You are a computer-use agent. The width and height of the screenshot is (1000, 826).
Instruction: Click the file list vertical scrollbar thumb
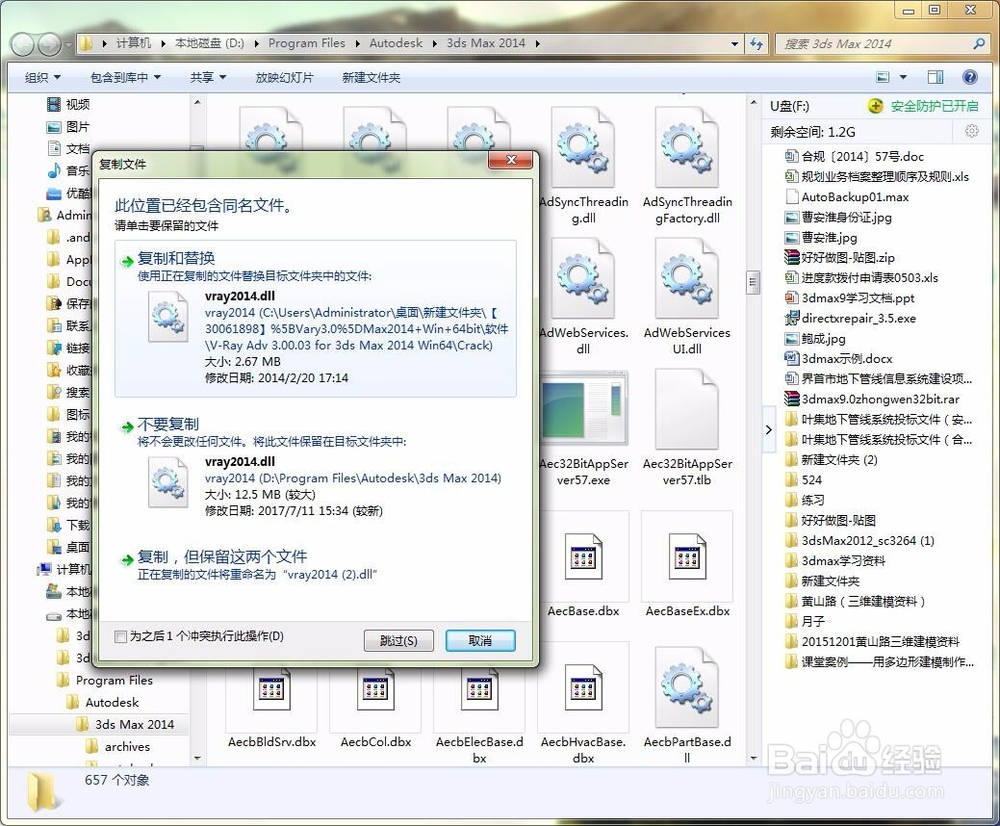pos(753,283)
